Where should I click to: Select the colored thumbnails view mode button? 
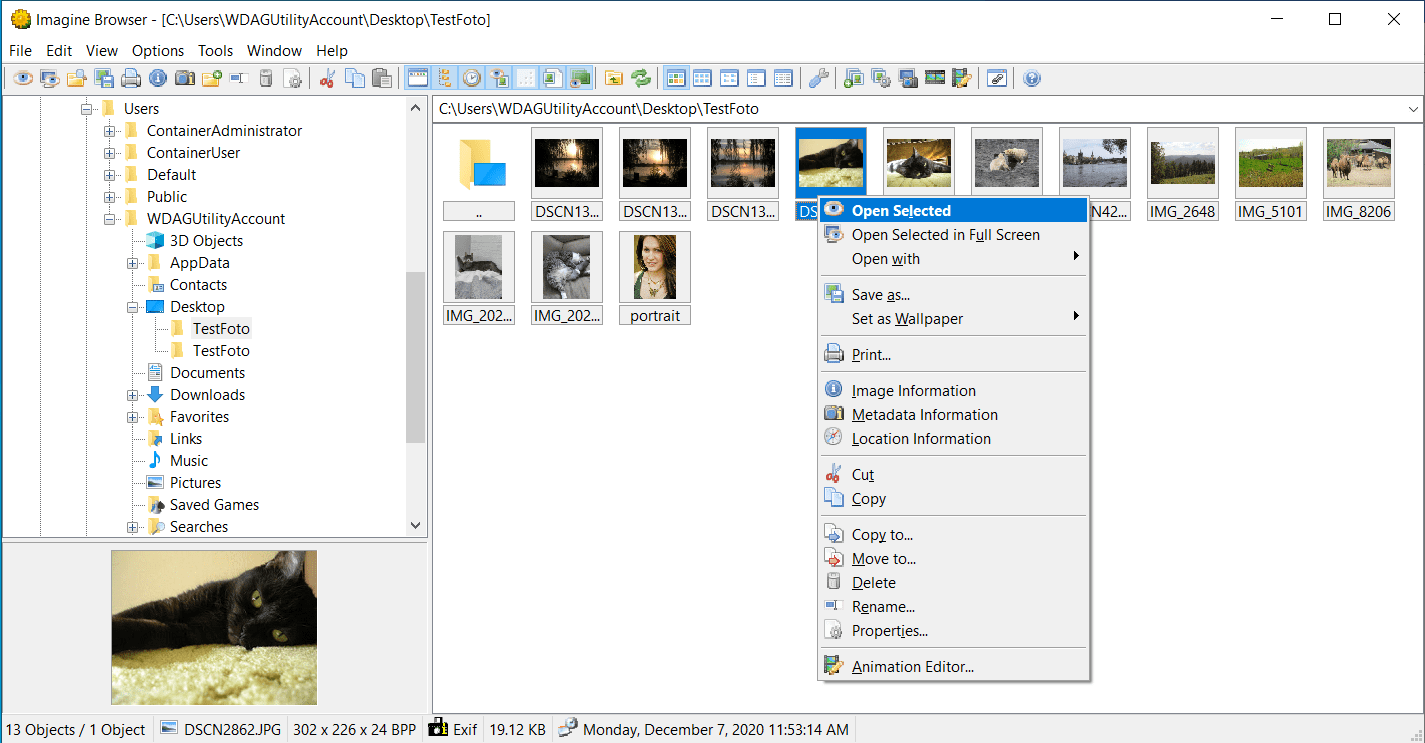pos(676,78)
